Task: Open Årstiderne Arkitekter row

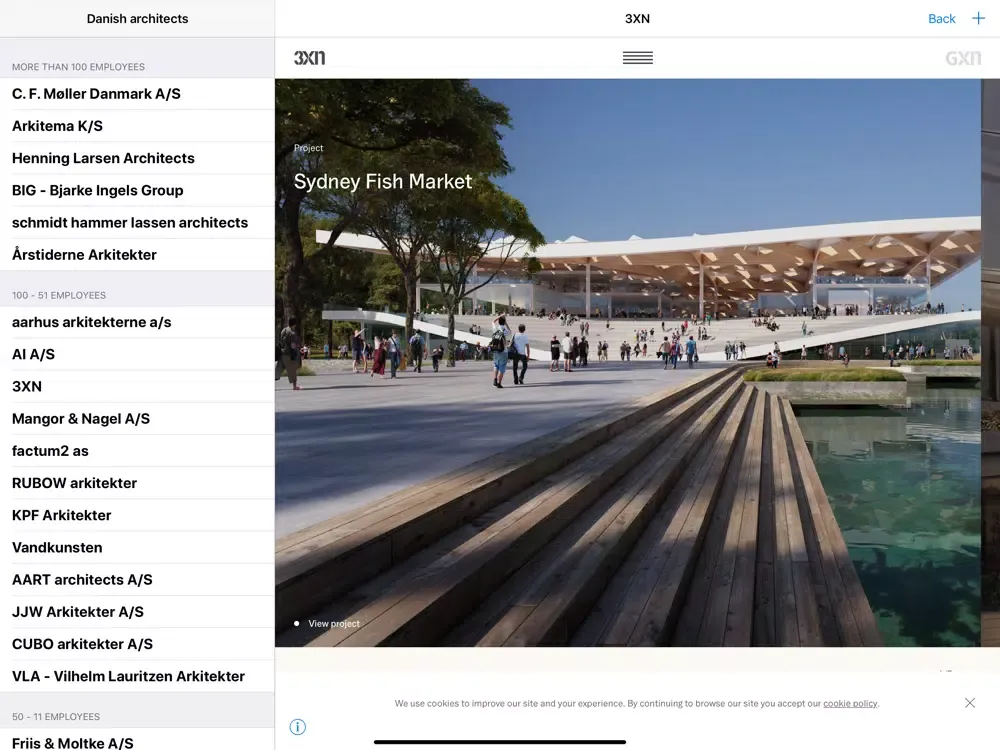Action: point(137,255)
